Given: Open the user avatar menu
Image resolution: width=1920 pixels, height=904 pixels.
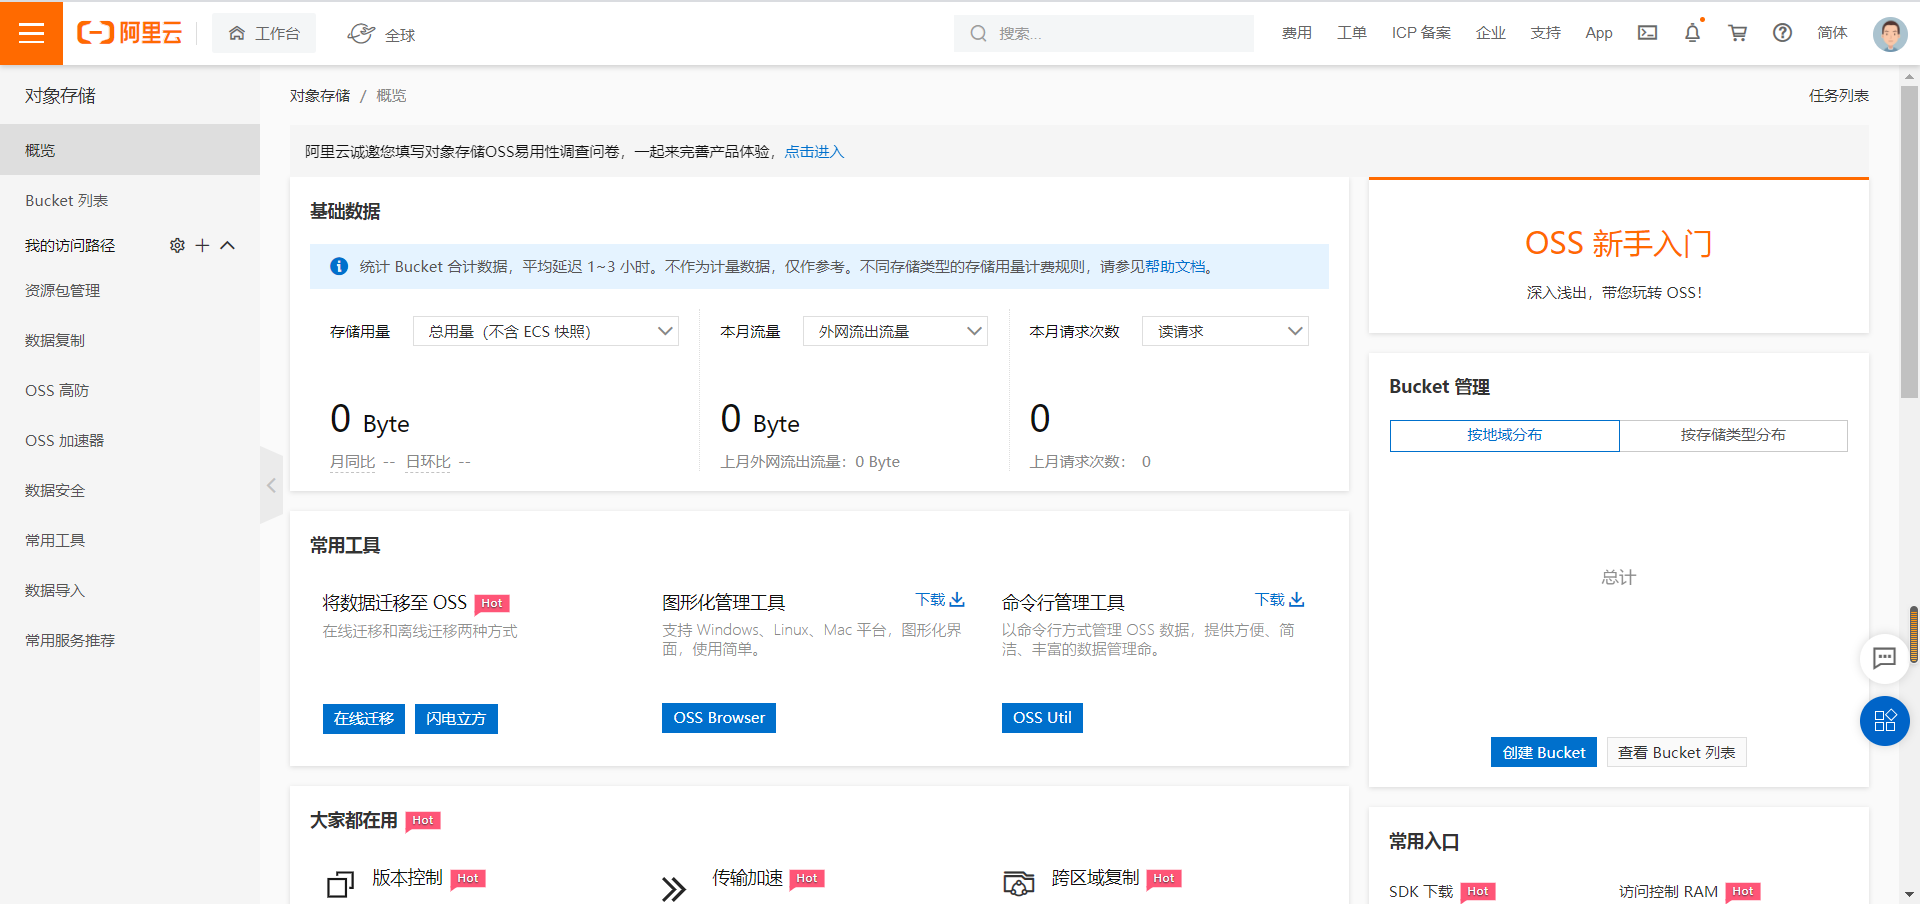Looking at the screenshot, I should pos(1890,33).
